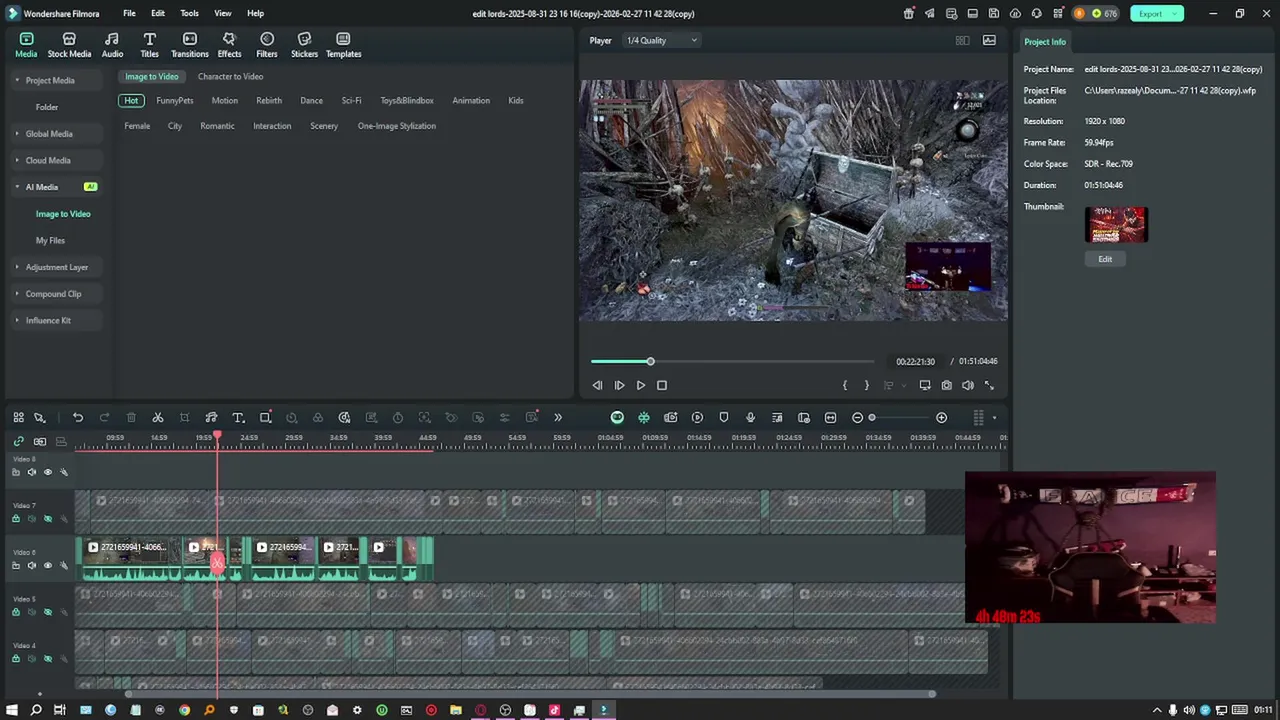Unlock the Video 4 track
This screenshot has height=720, width=1280.
[16, 659]
